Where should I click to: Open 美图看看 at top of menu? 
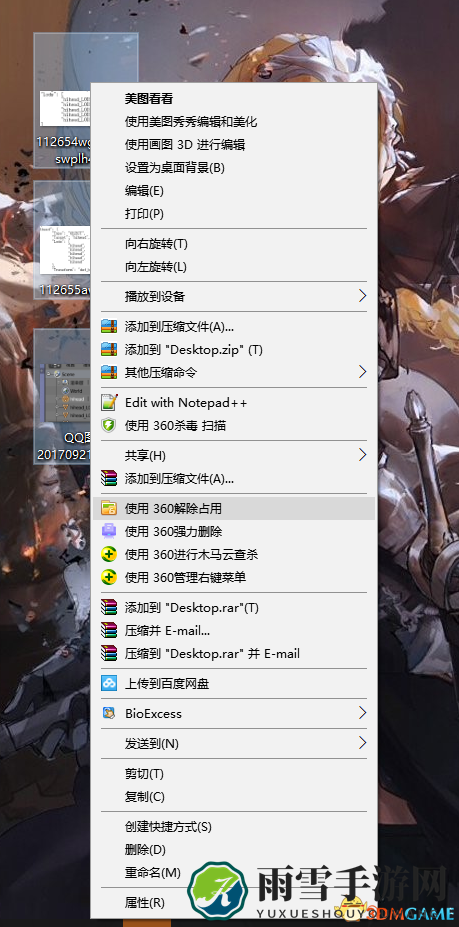tap(148, 99)
